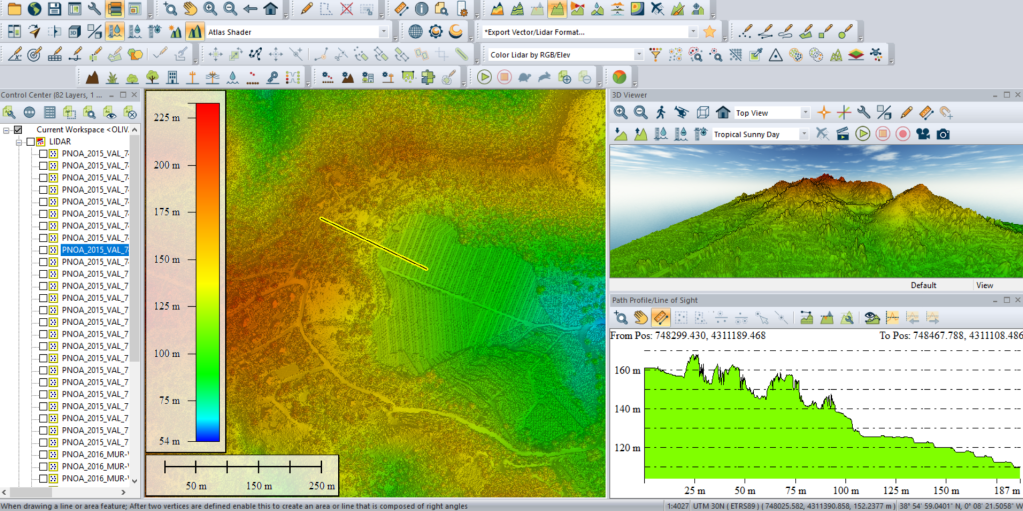Click the elevation color legend bar
Screen dimensions: 1023x511
(x=208, y=271)
